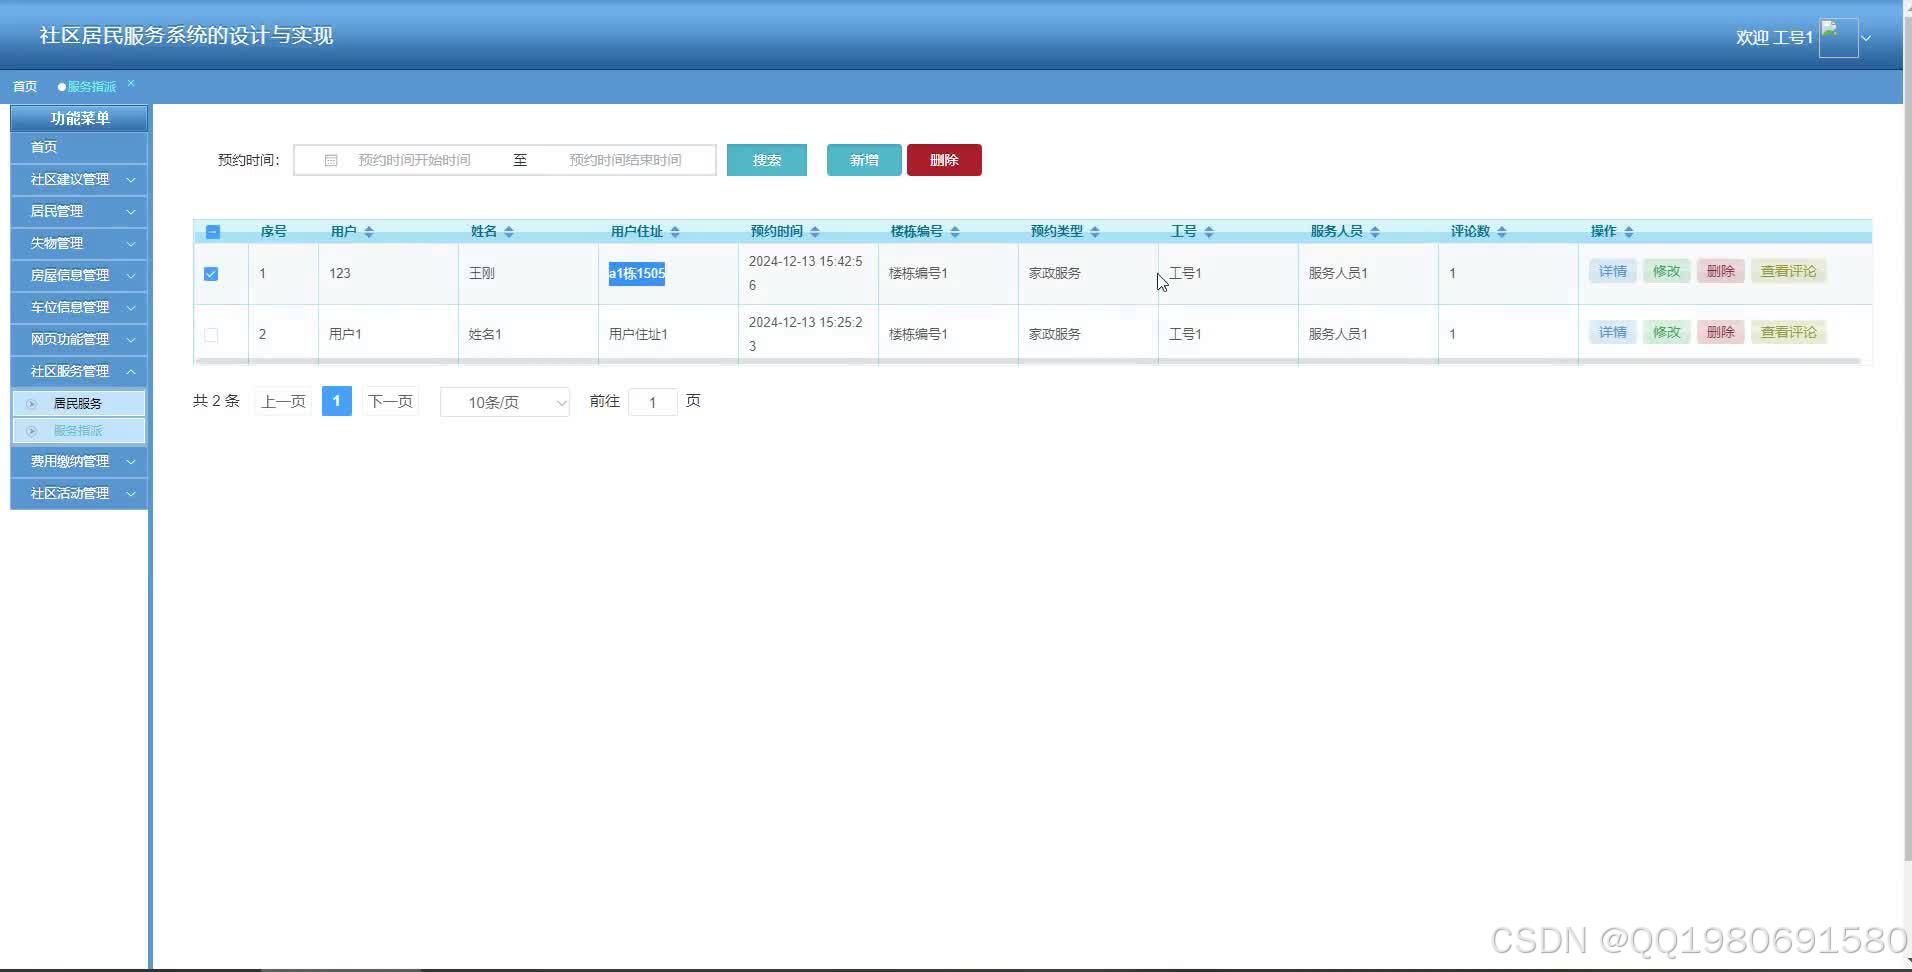Screen dimensions: 1912x972
Task: Go to 首页 in sidebar menu
Action: coord(79,148)
